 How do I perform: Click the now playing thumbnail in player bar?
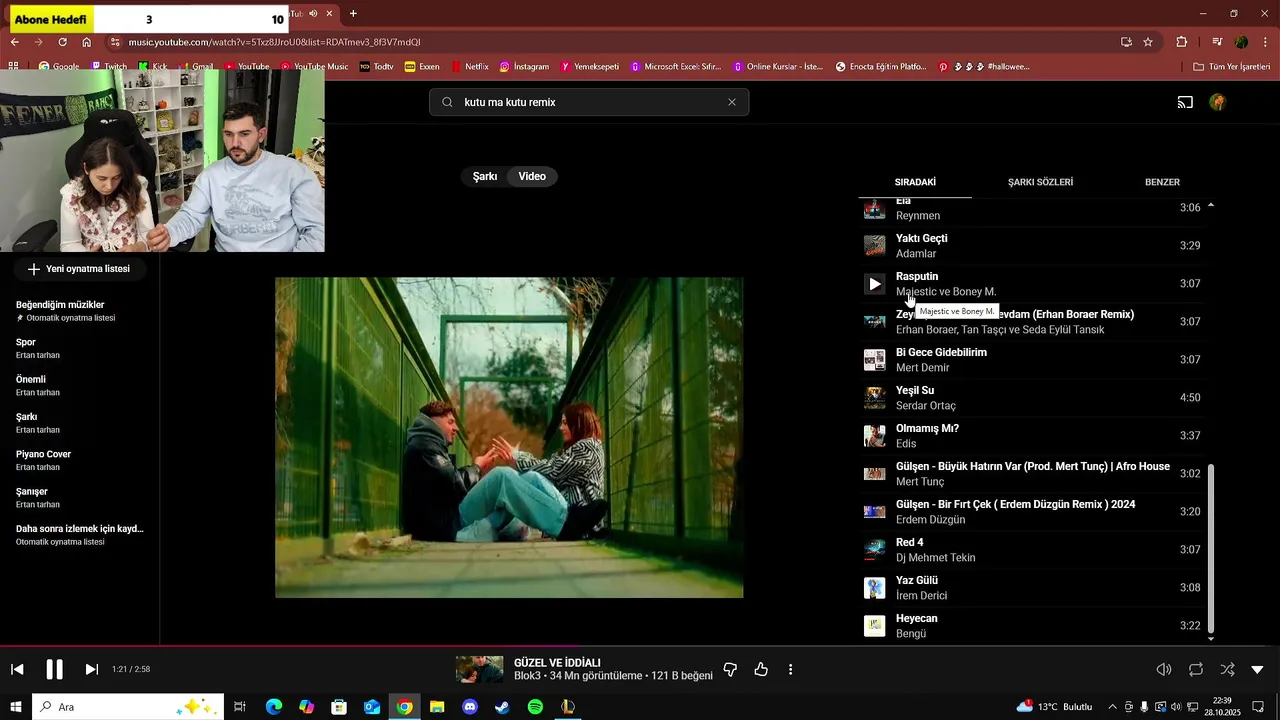[x=480, y=669]
